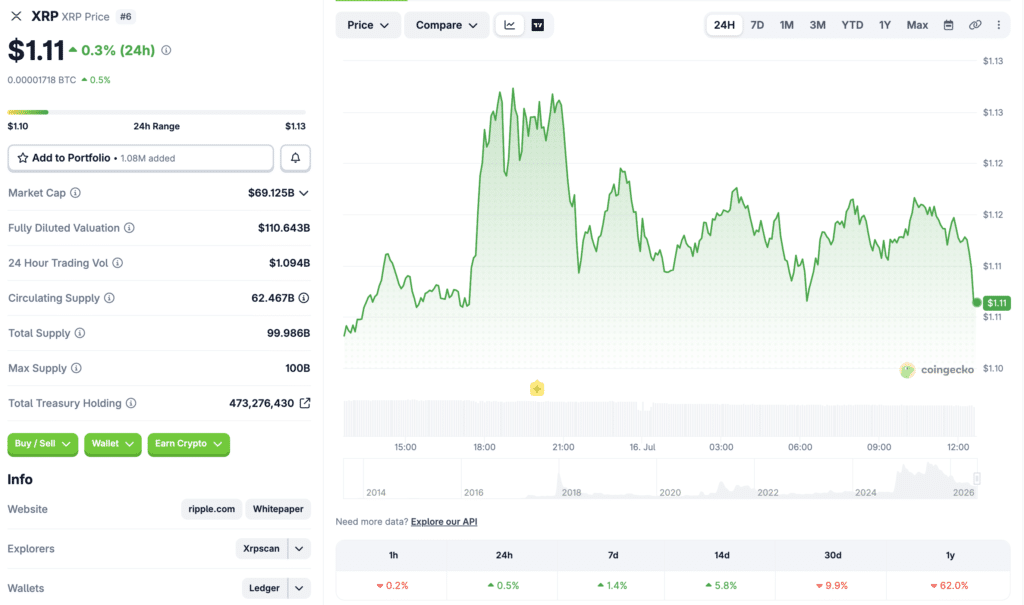Select the 1Y time range tab
The height and width of the screenshot is (605, 1024).
point(884,25)
